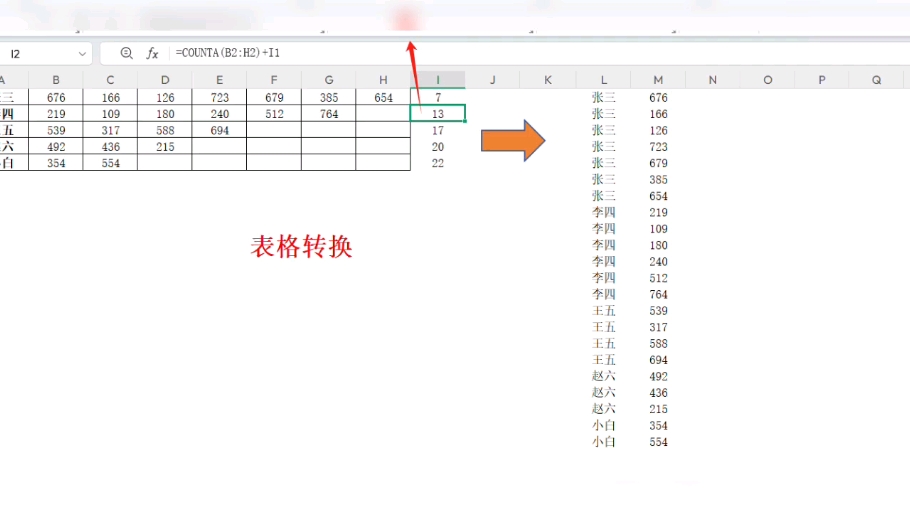
Task: Click cell containing 20 in column I
Action: [x=438, y=147]
